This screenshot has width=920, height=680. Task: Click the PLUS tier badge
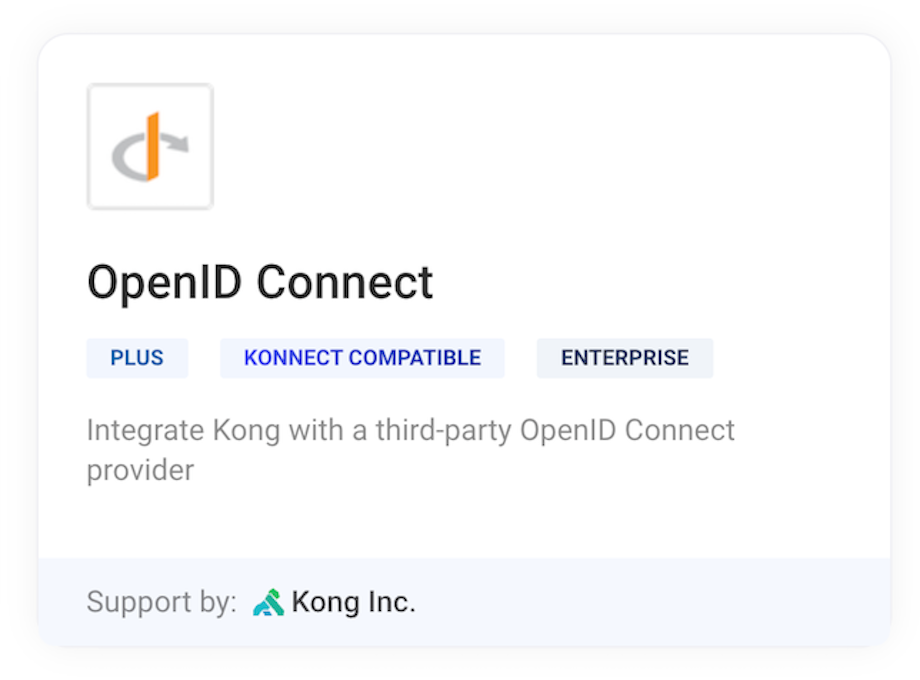(x=137, y=357)
